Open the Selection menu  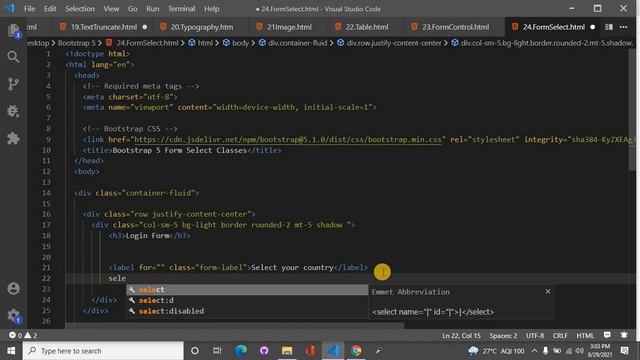pos(80,9)
